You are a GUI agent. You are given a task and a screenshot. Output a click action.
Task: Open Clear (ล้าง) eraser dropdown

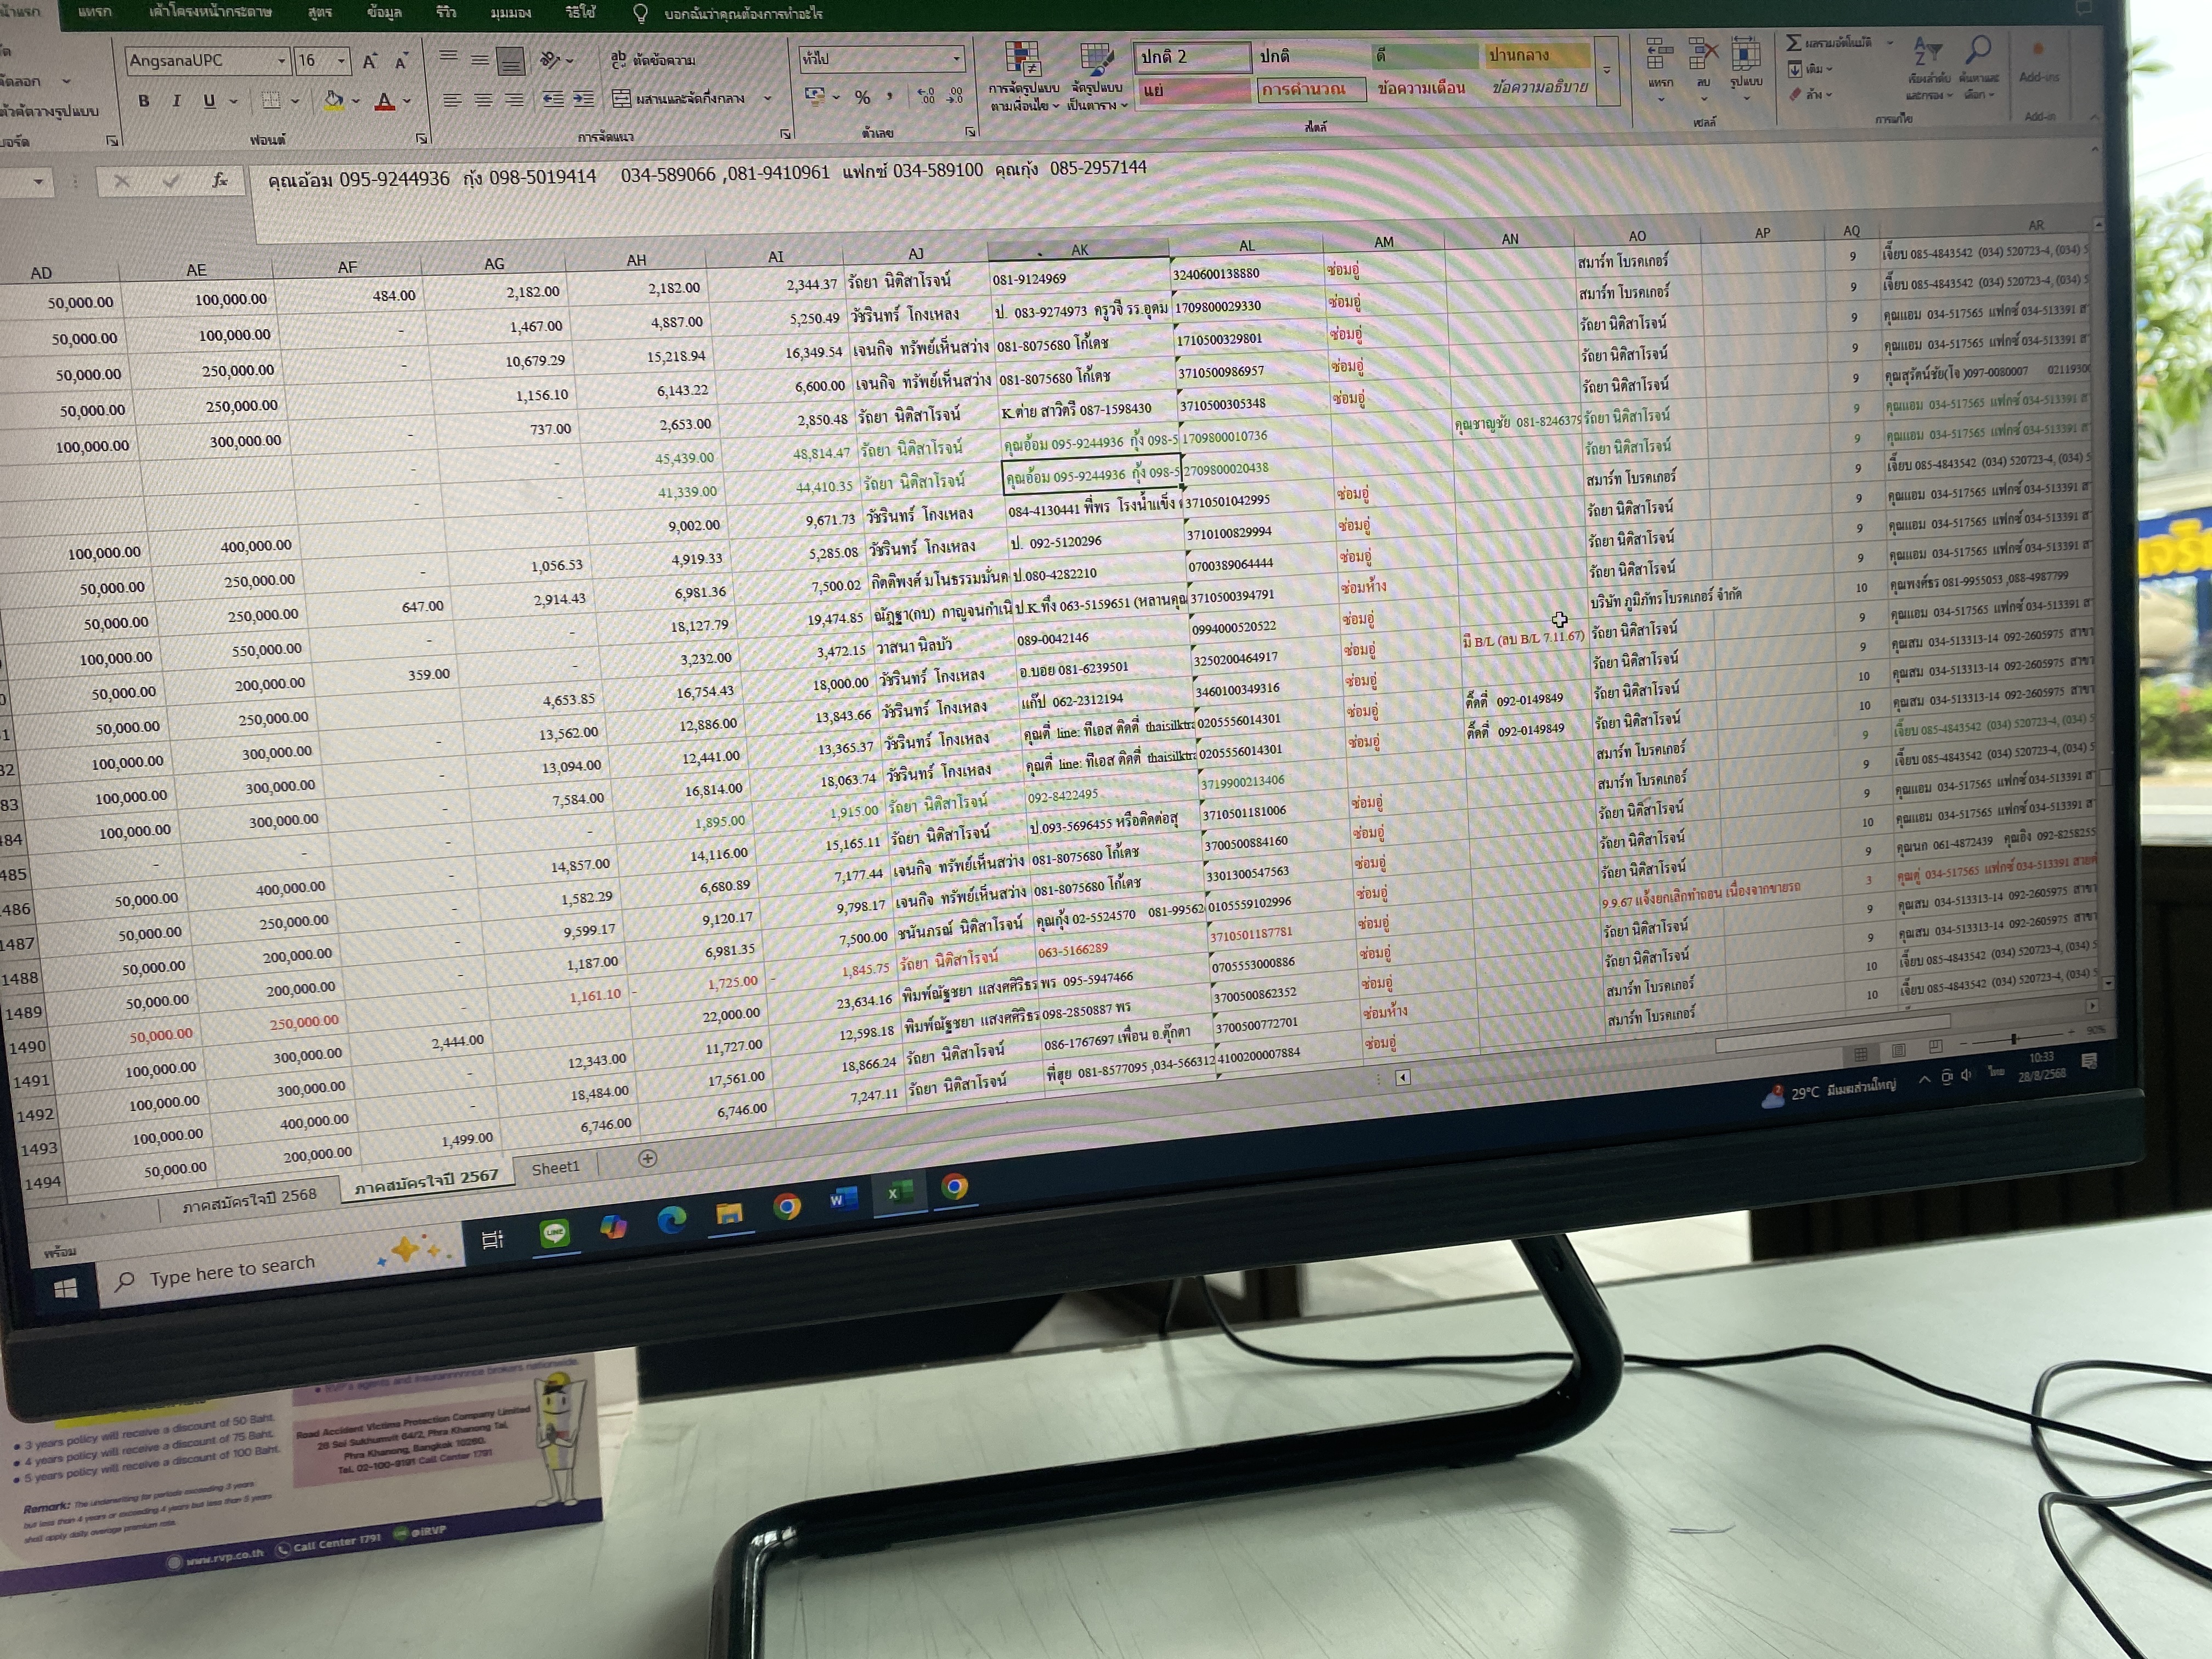1810,94
